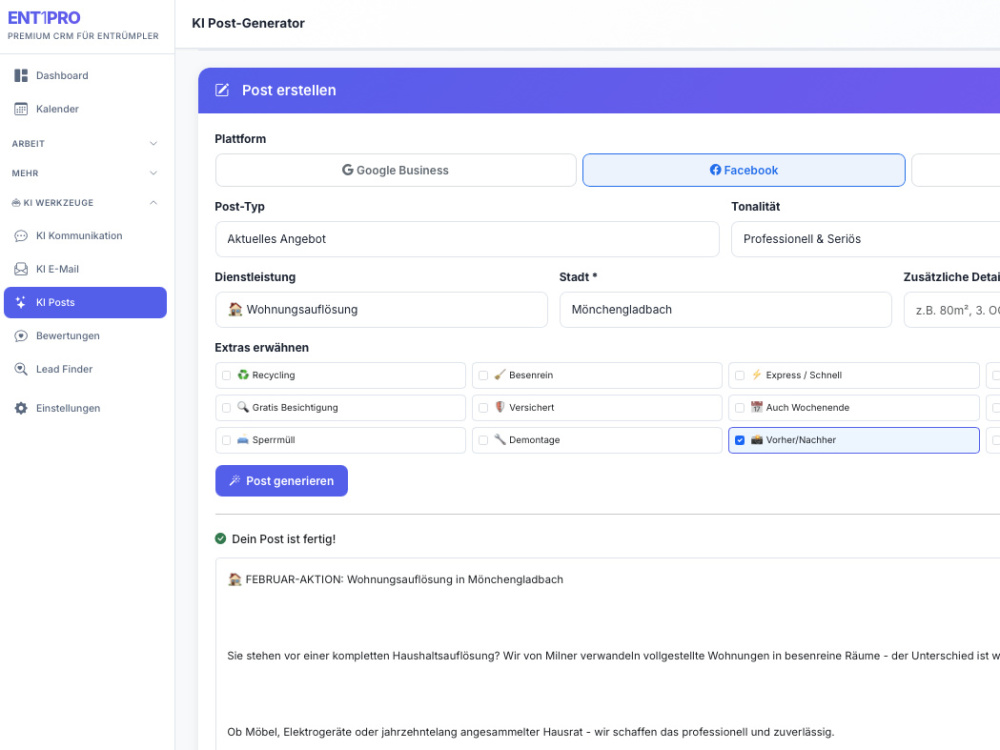Collapse the KI WERKZEUGE section
The height and width of the screenshot is (750, 1000).
(85, 203)
